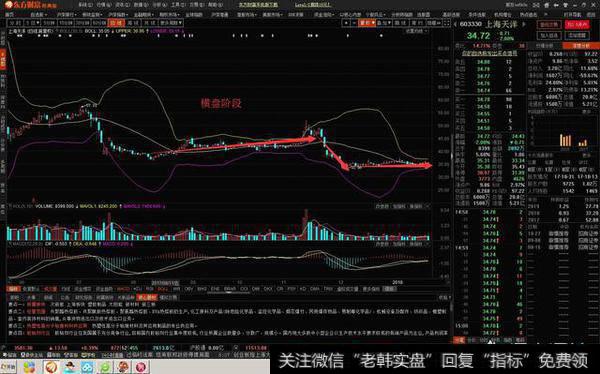Go to 首页 in the navigation toolbar
Viewport: 600px width, 374px height.
(x=9, y=15)
